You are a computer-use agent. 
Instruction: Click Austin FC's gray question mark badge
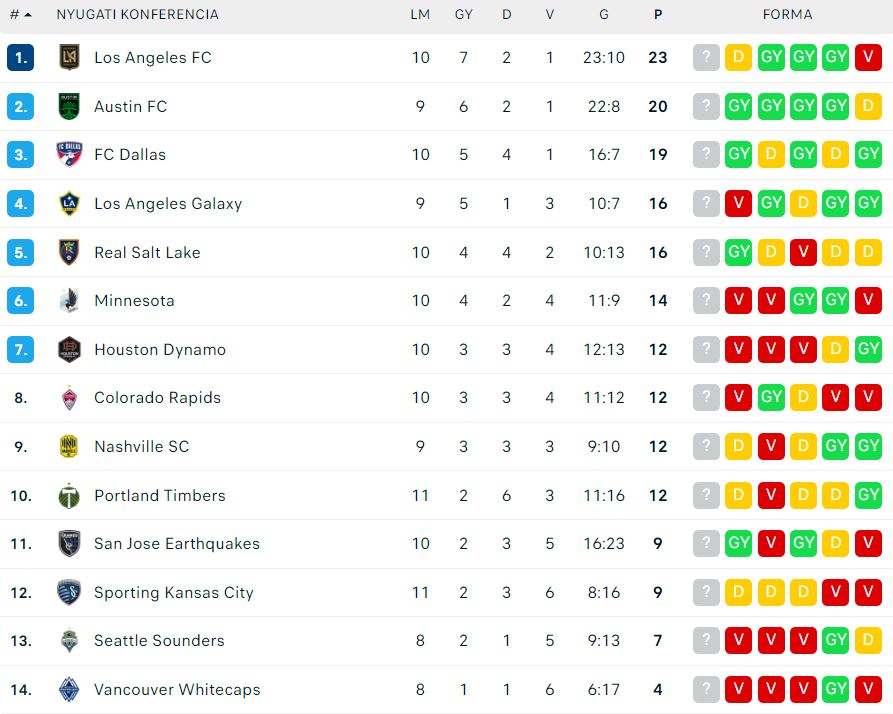(706, 106)
